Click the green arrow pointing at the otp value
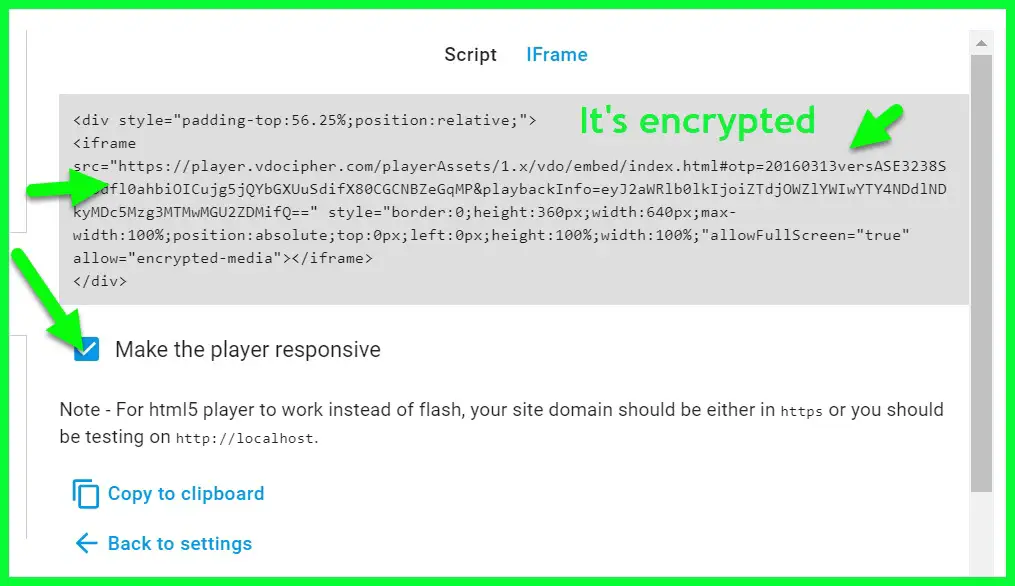 point(876,126)
